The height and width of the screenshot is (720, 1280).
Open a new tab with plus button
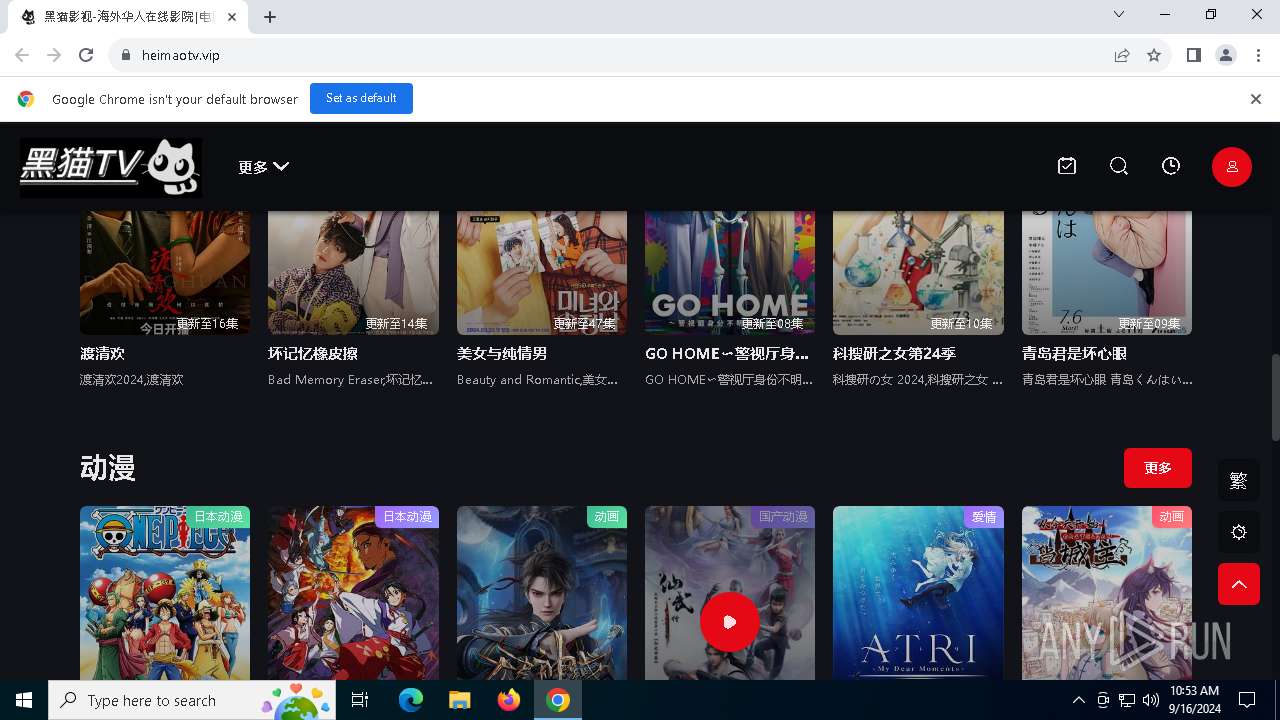pyautogui.click(x=270, y=17)
